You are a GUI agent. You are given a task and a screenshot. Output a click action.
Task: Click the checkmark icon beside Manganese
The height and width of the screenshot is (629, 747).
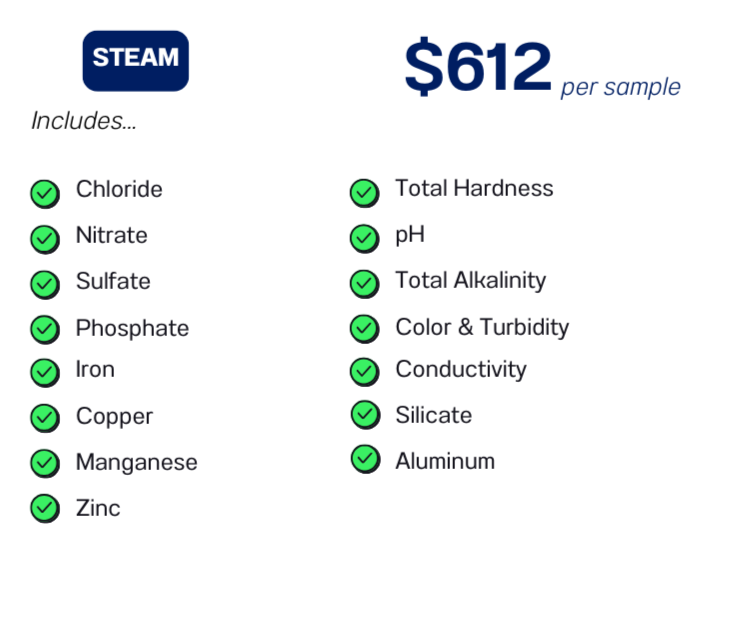point(45,464)
